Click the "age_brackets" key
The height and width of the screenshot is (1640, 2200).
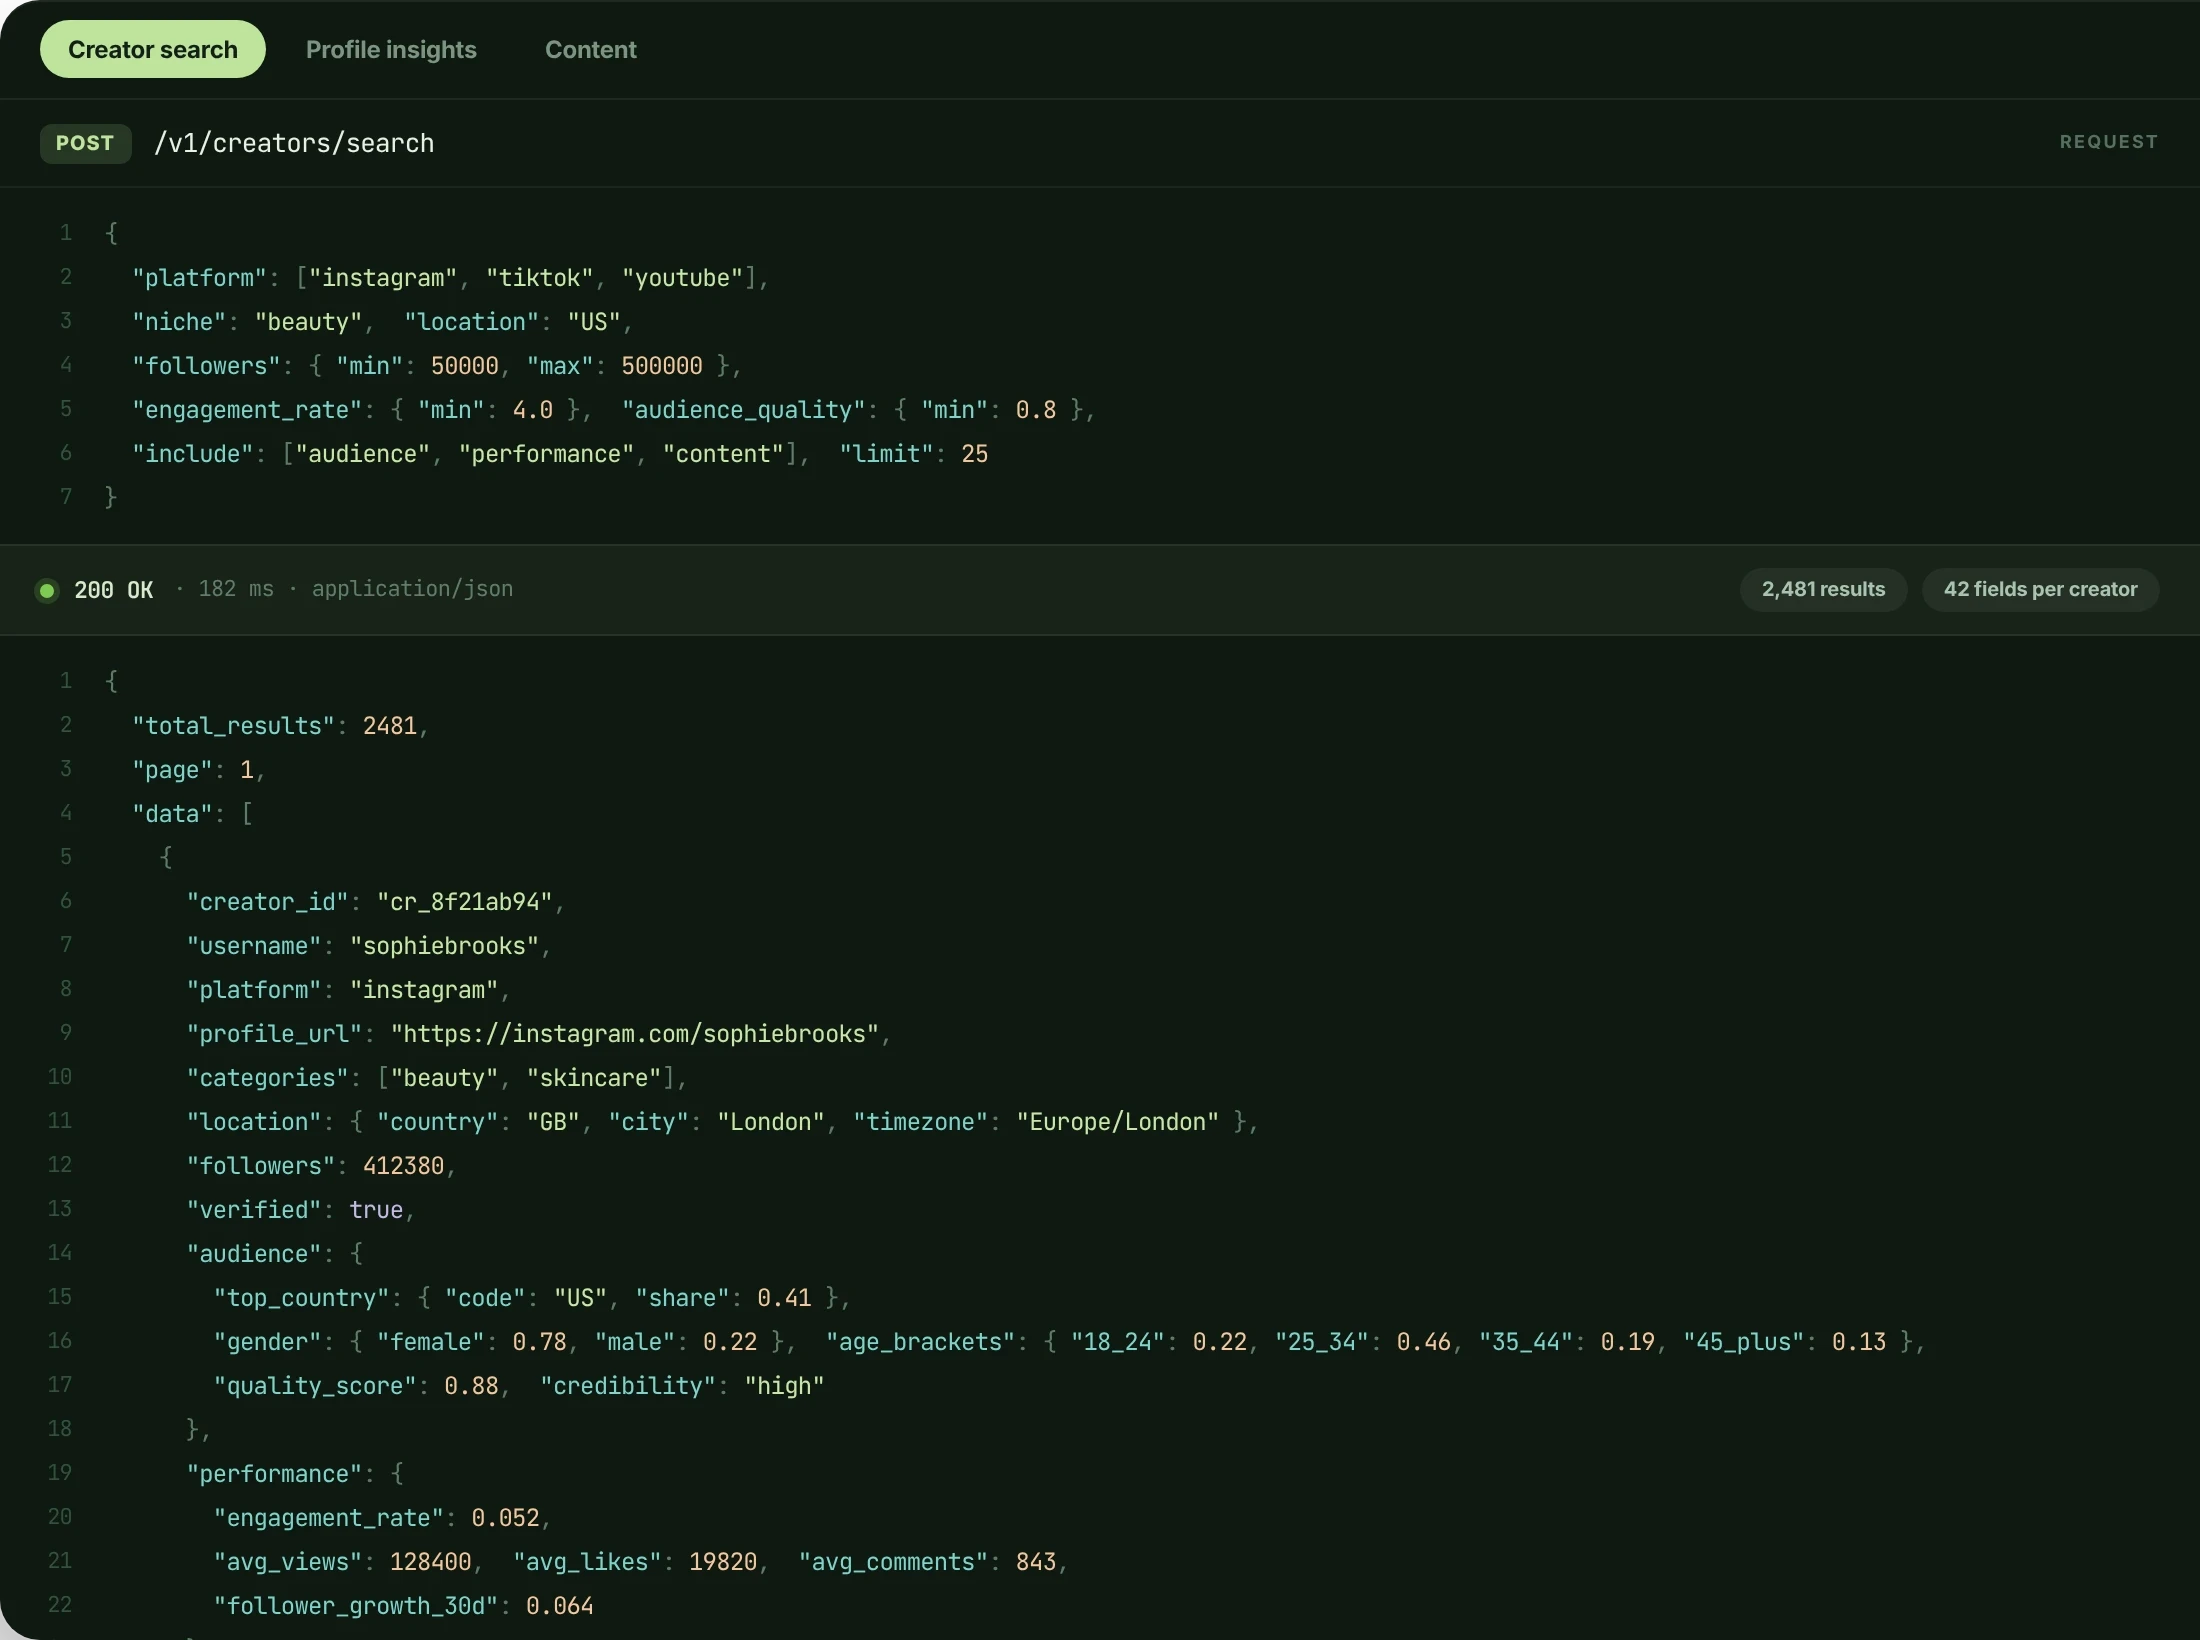pyautogui.click(x=921, y=1342)
